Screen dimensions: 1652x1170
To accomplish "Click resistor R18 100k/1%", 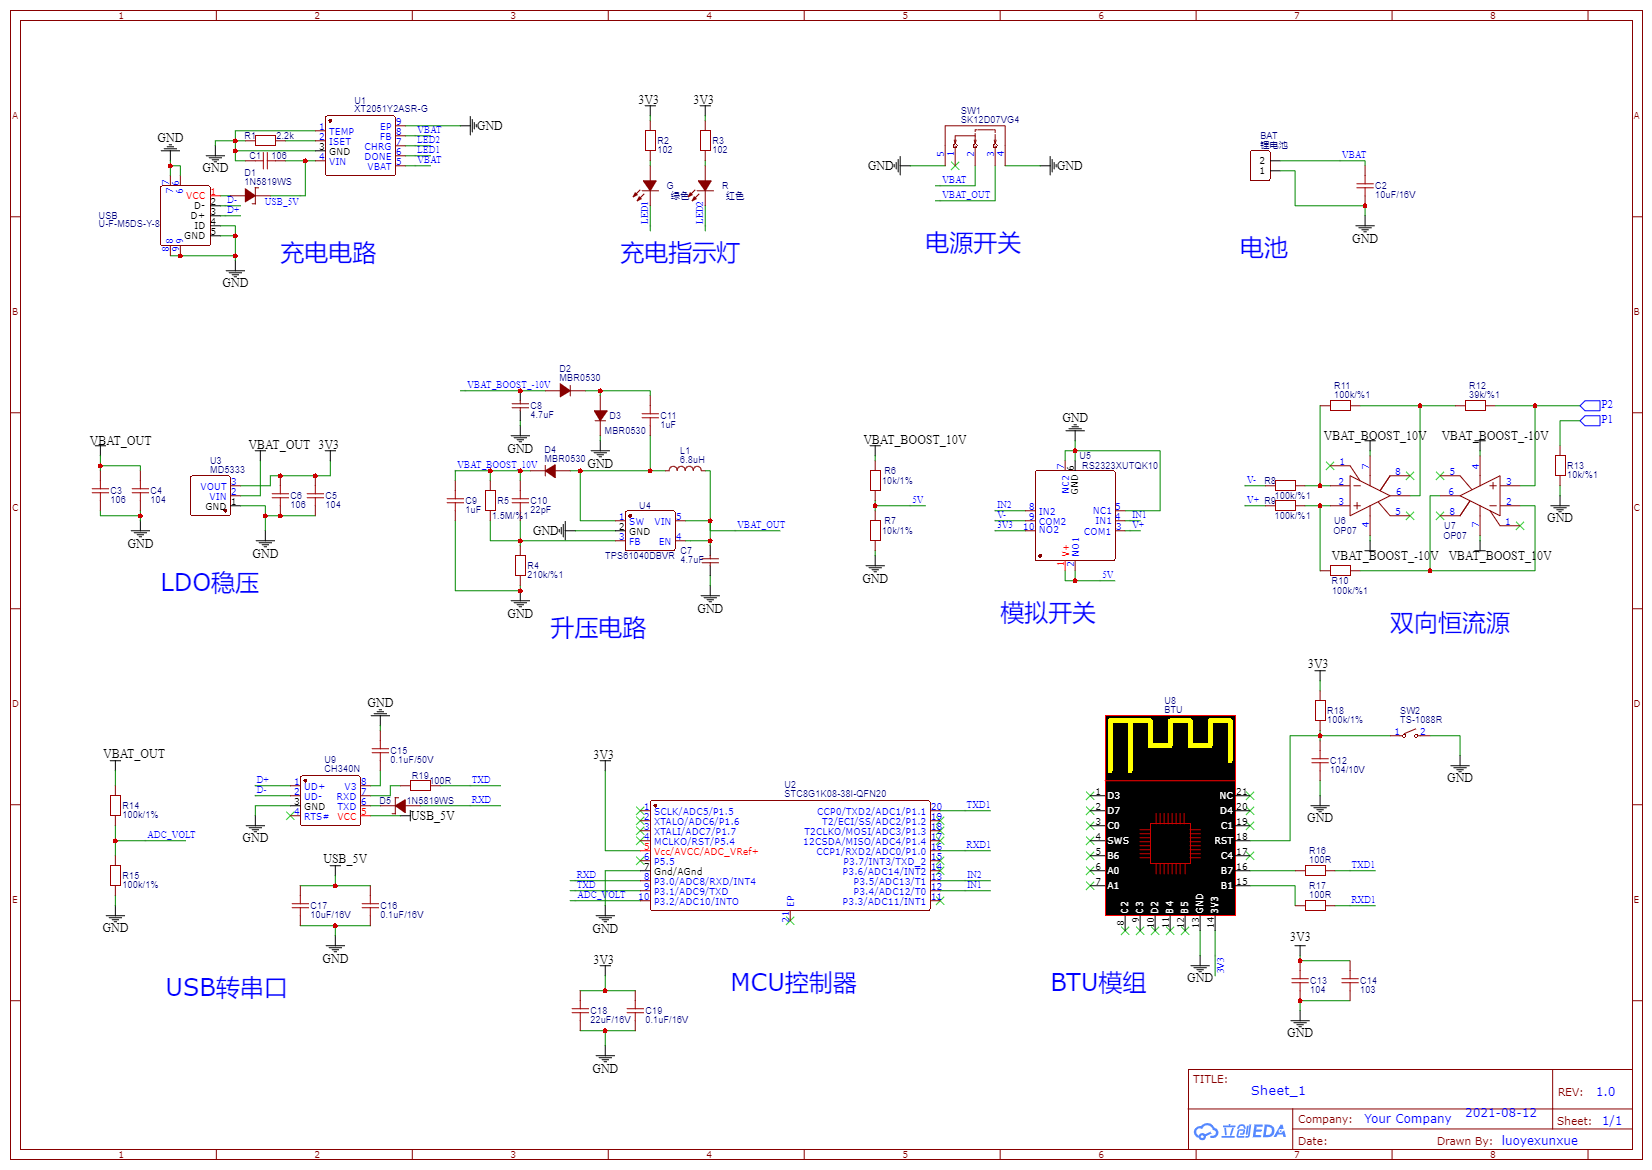I will (1320, 710).
